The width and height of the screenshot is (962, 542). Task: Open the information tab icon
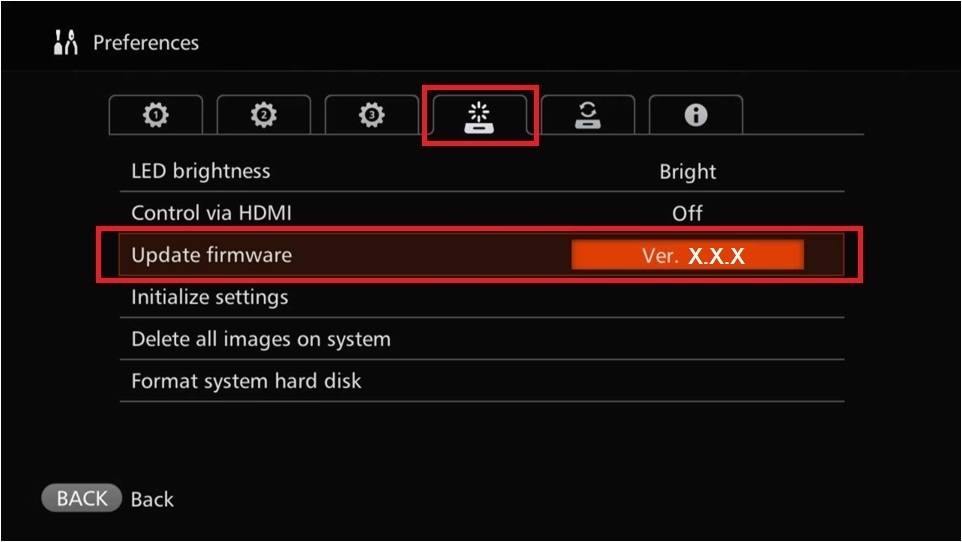point(696,115)
